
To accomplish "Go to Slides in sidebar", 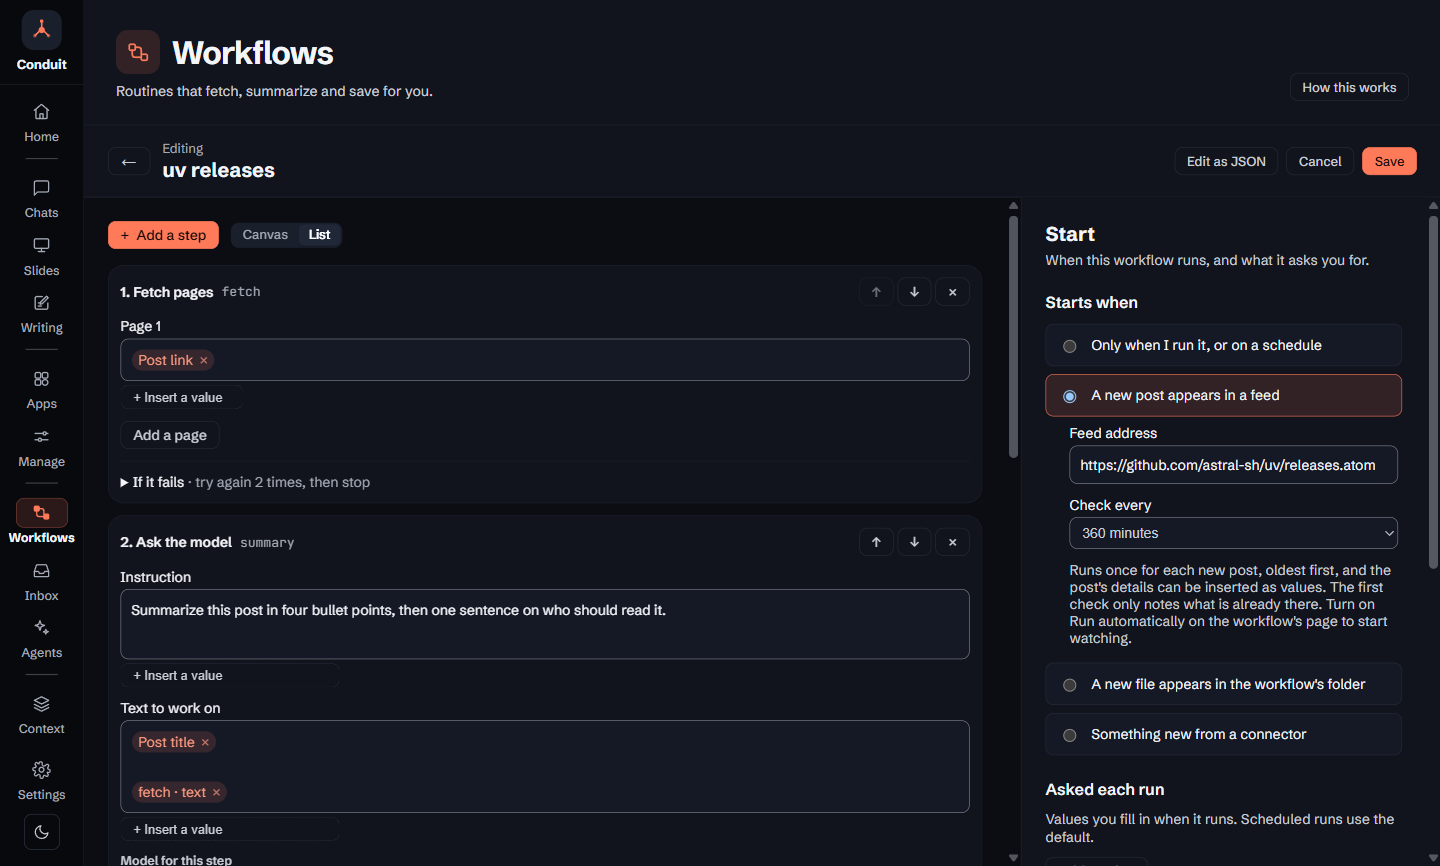I will [x=41, y=257].
